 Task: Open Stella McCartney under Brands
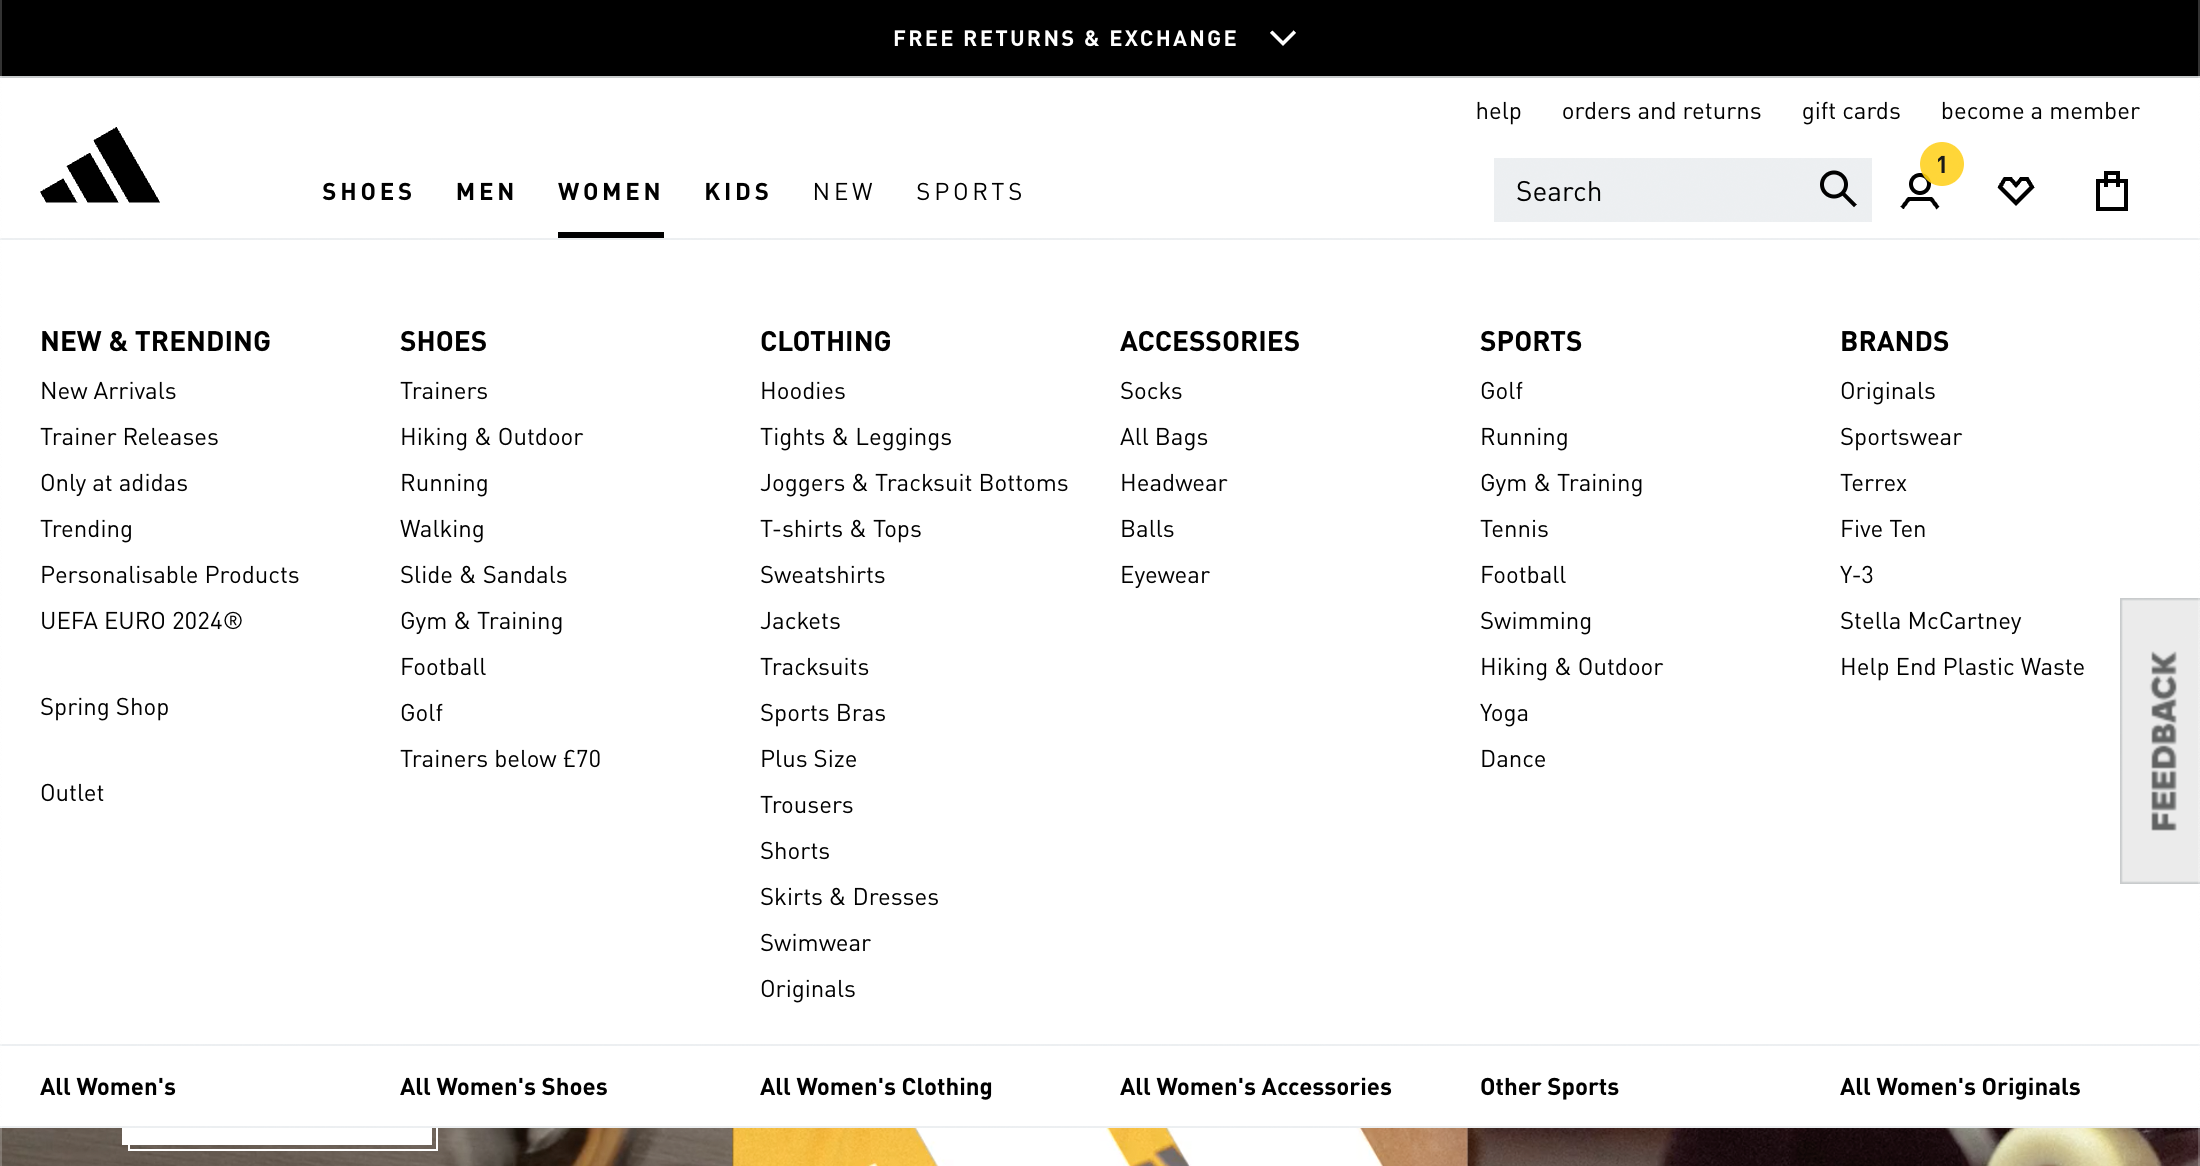(x=1930, y=620)
